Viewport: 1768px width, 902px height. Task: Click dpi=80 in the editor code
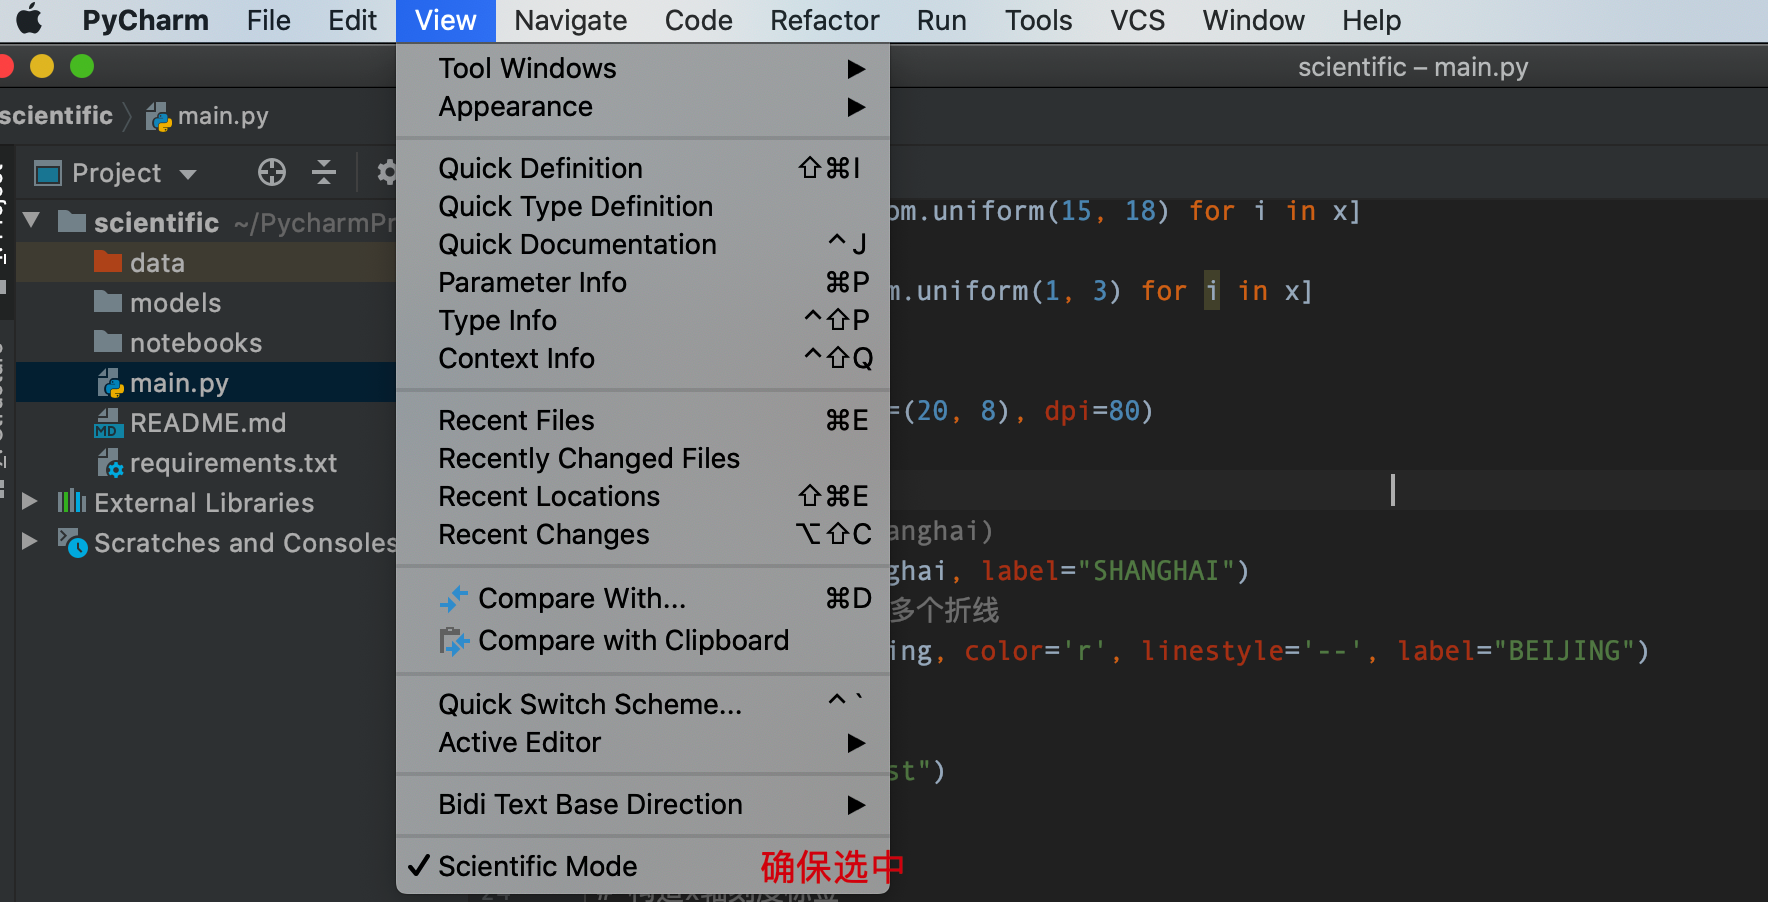[x=1092, y=411]
